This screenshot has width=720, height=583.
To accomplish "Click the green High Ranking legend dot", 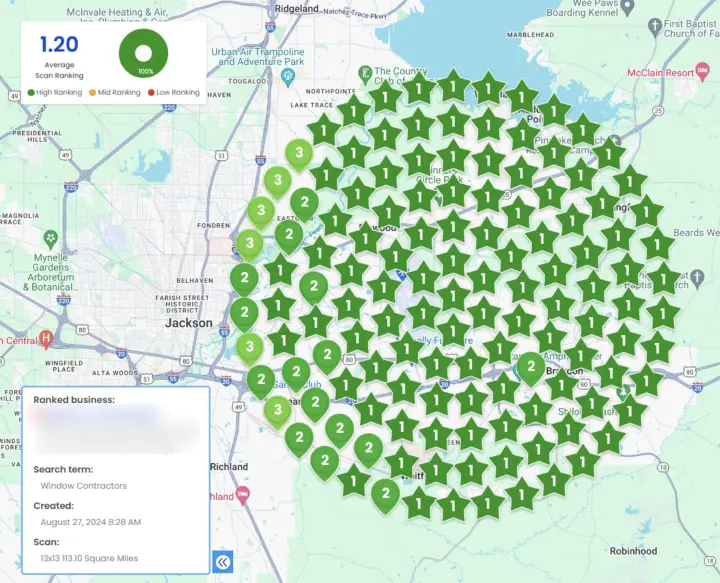I will point(31,92).
